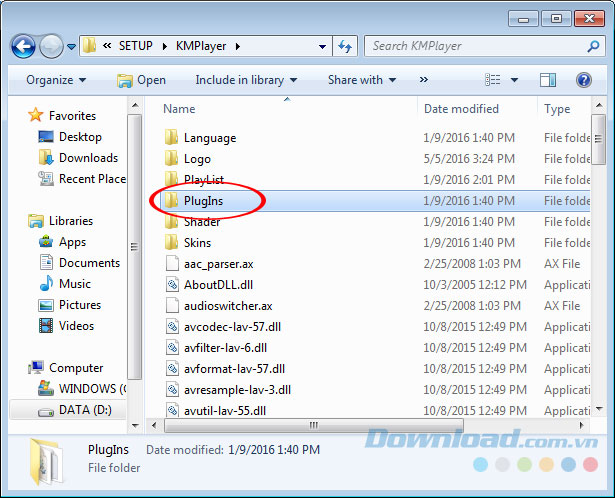This screenshot has width=615, height=498.
Task: Open the Organize dropdown menu
Action: tap(56, 80)
